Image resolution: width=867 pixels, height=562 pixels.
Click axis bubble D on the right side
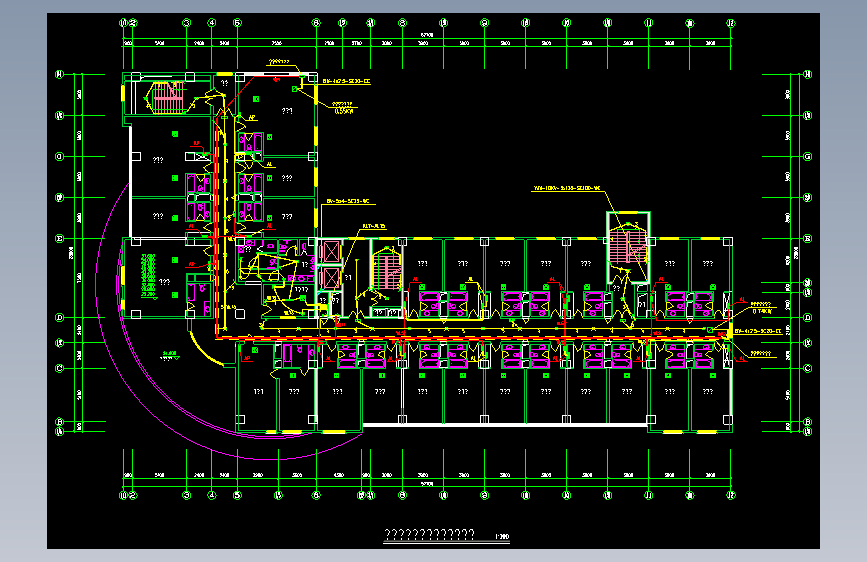[x=807, y=318]
